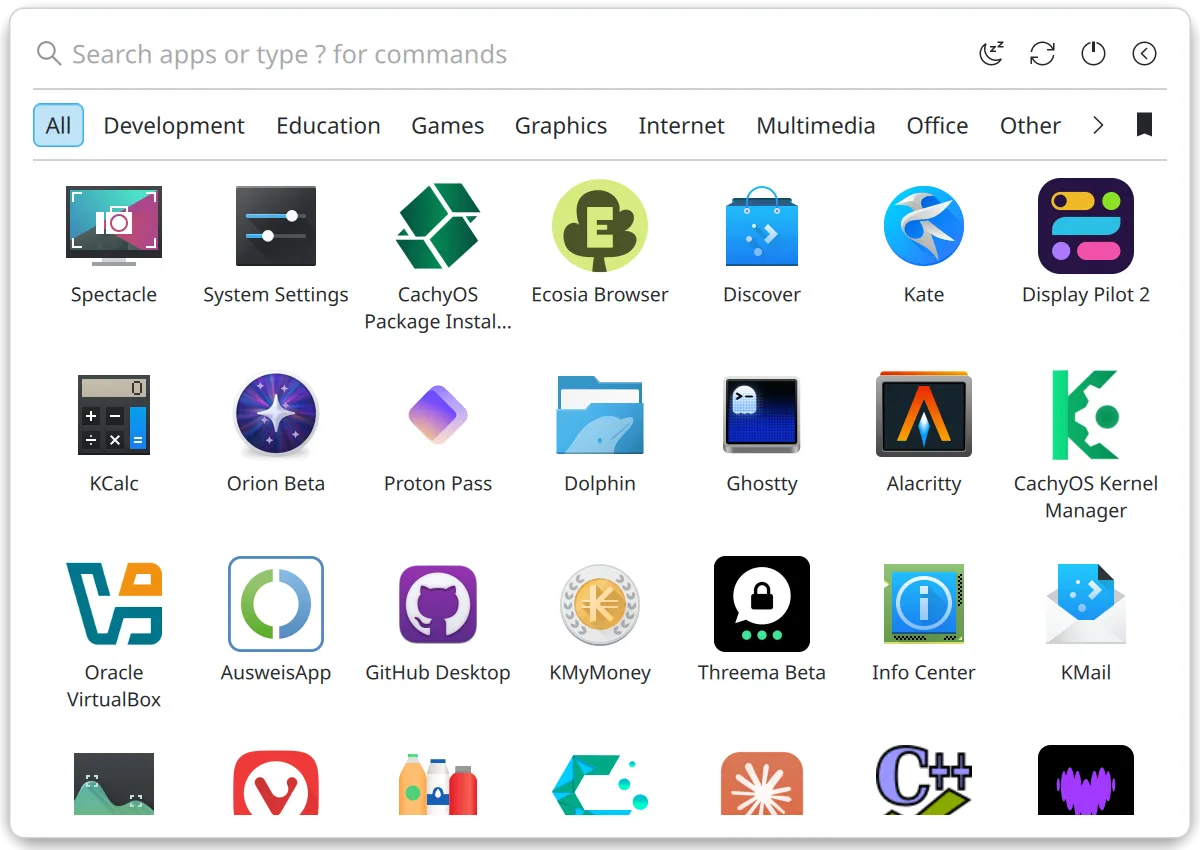This screenshot has width=1200, height=850.
Task: Launch the Bottles app icon
Action: pos(438,785)
